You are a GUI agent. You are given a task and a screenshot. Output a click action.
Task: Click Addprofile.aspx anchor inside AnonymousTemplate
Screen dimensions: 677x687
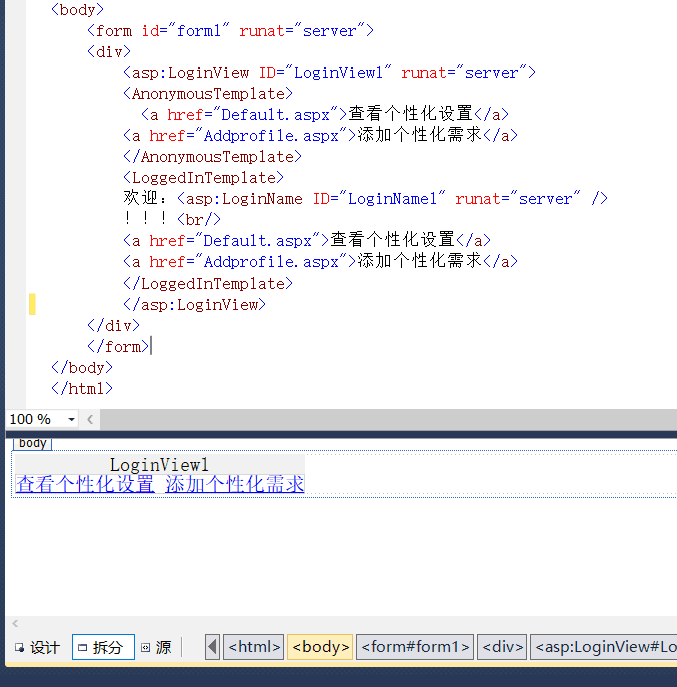[320, 135]
